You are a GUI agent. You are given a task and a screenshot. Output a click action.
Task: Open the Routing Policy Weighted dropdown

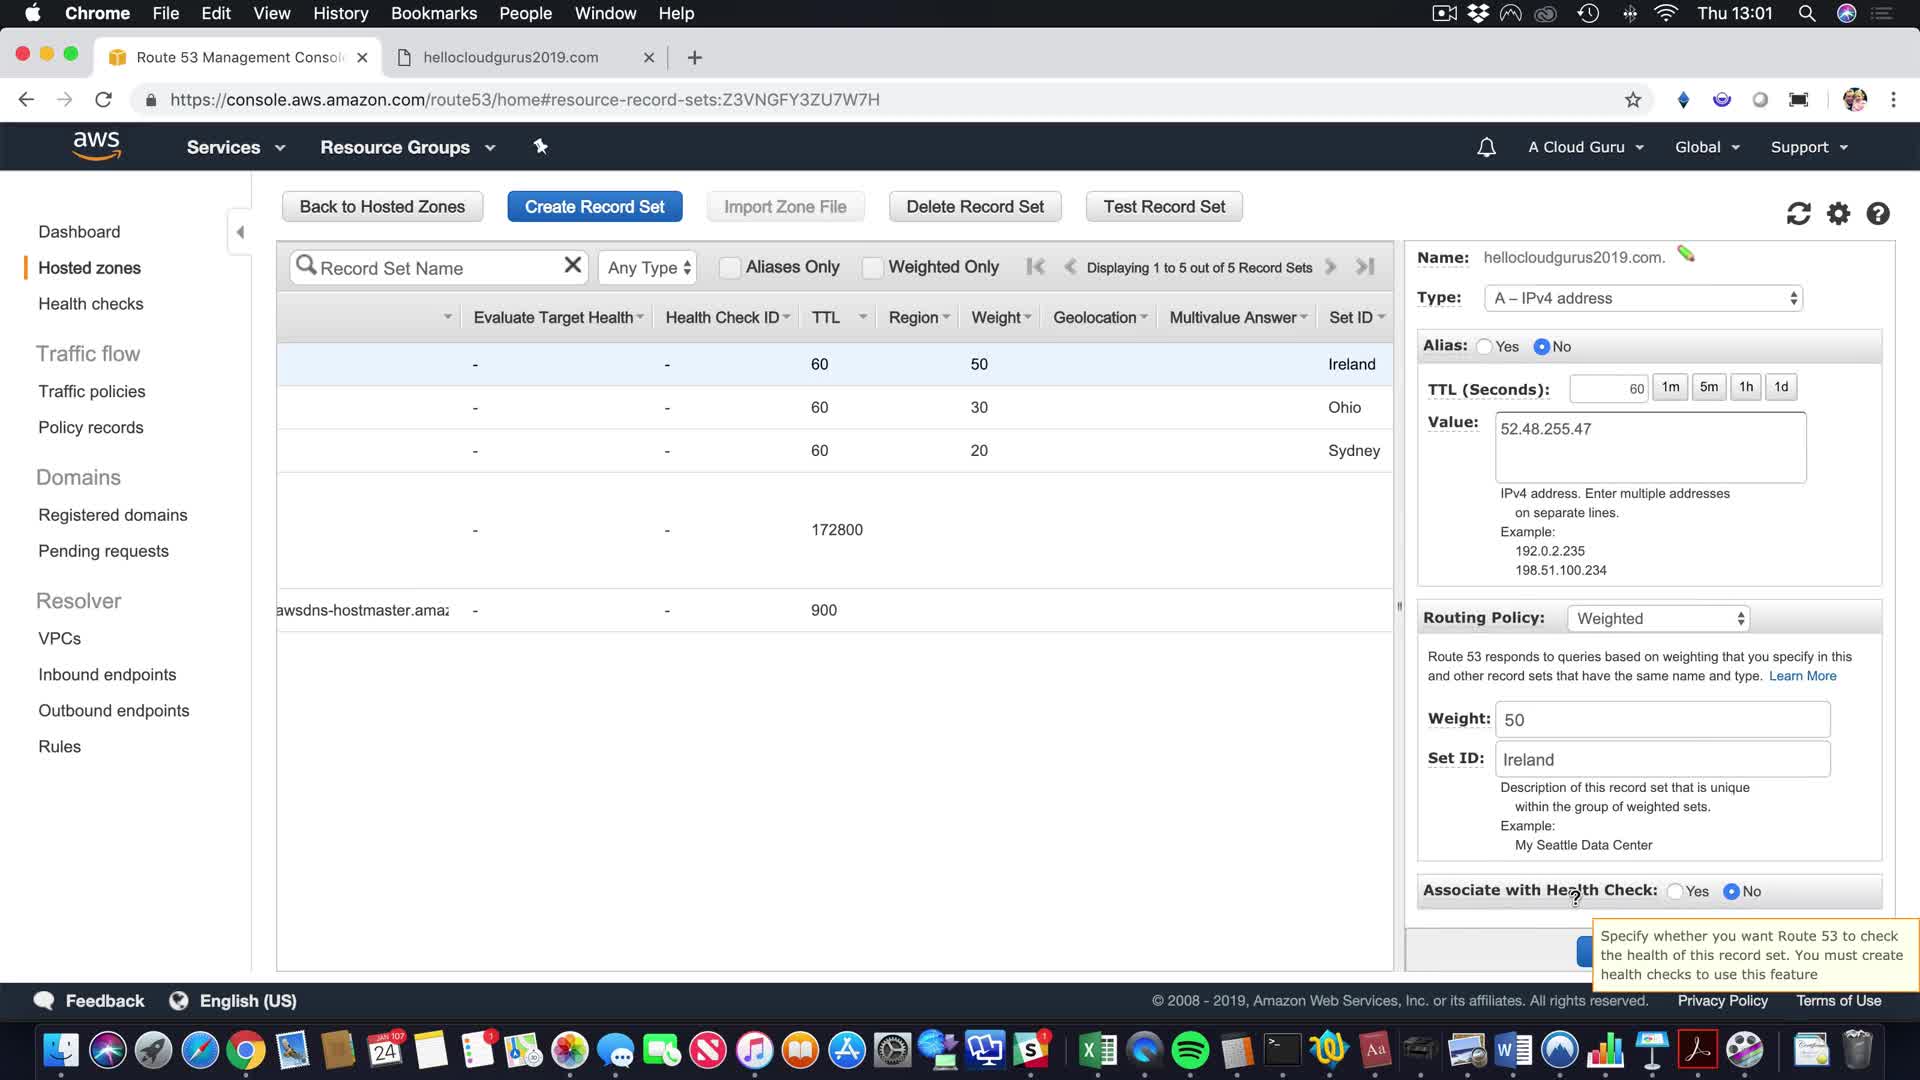[x=1658, y=618]
